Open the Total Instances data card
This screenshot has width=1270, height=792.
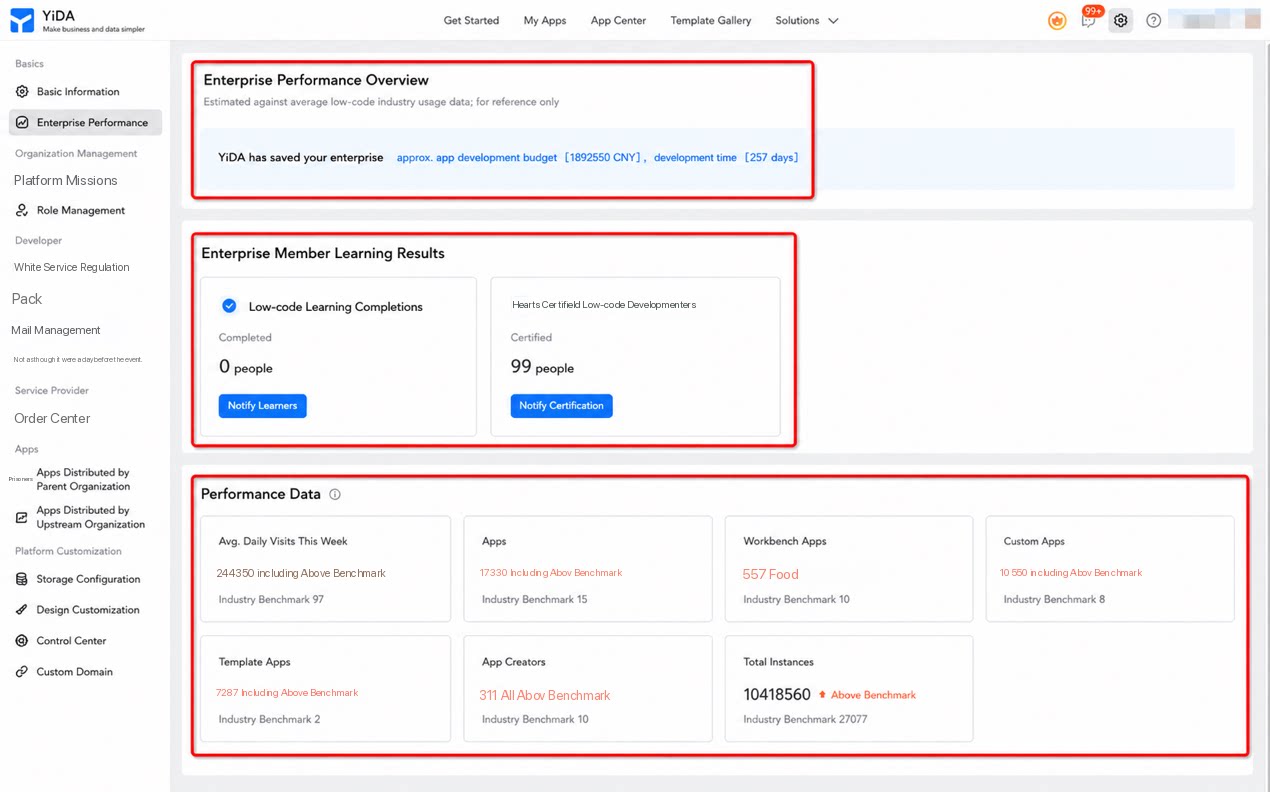[849, 689]
